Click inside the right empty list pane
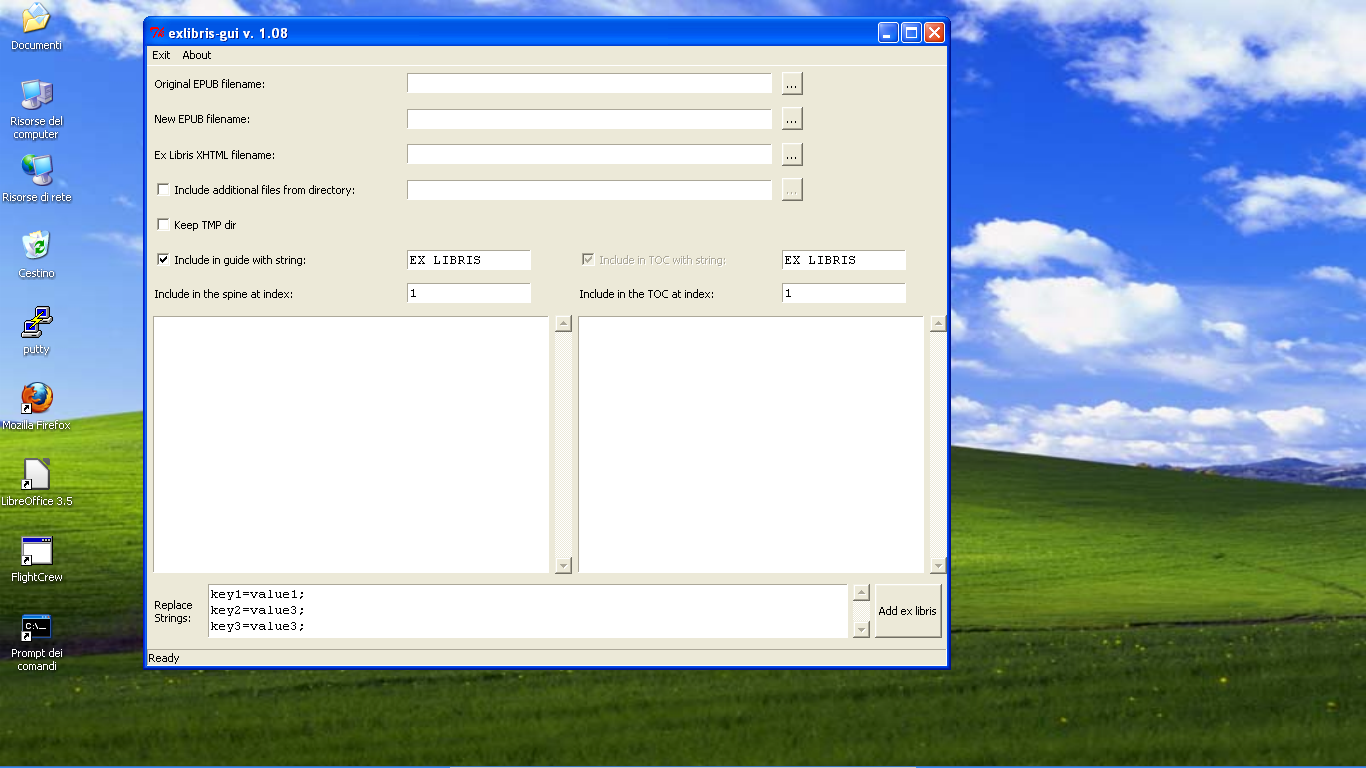1366x768 pixels. (752, 445)
